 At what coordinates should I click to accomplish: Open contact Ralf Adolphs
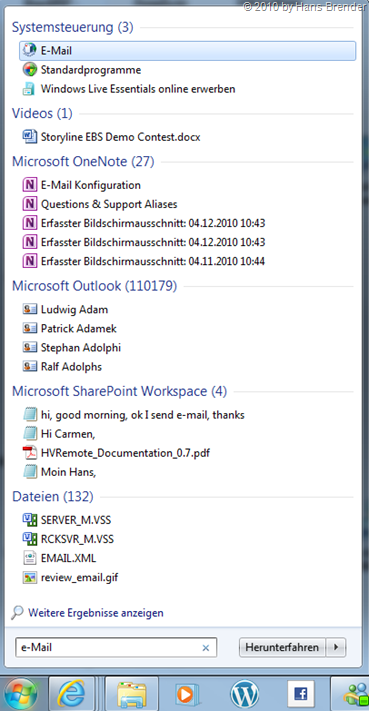click(x=71, y=367)
